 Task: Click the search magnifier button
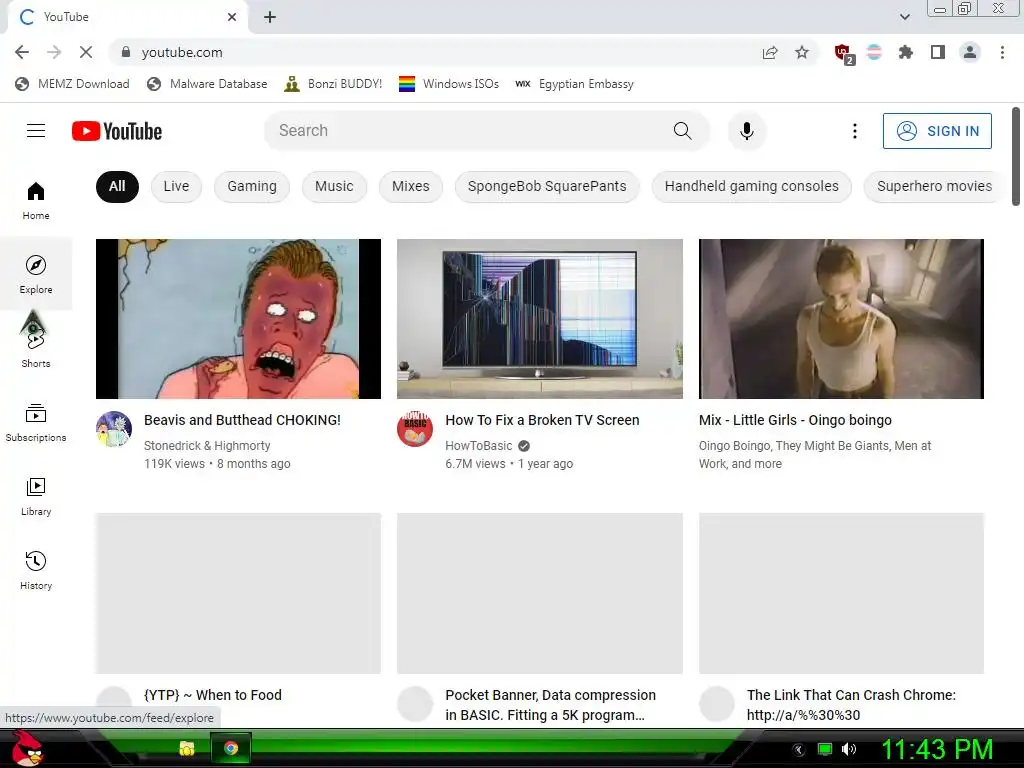coord(682,131)
